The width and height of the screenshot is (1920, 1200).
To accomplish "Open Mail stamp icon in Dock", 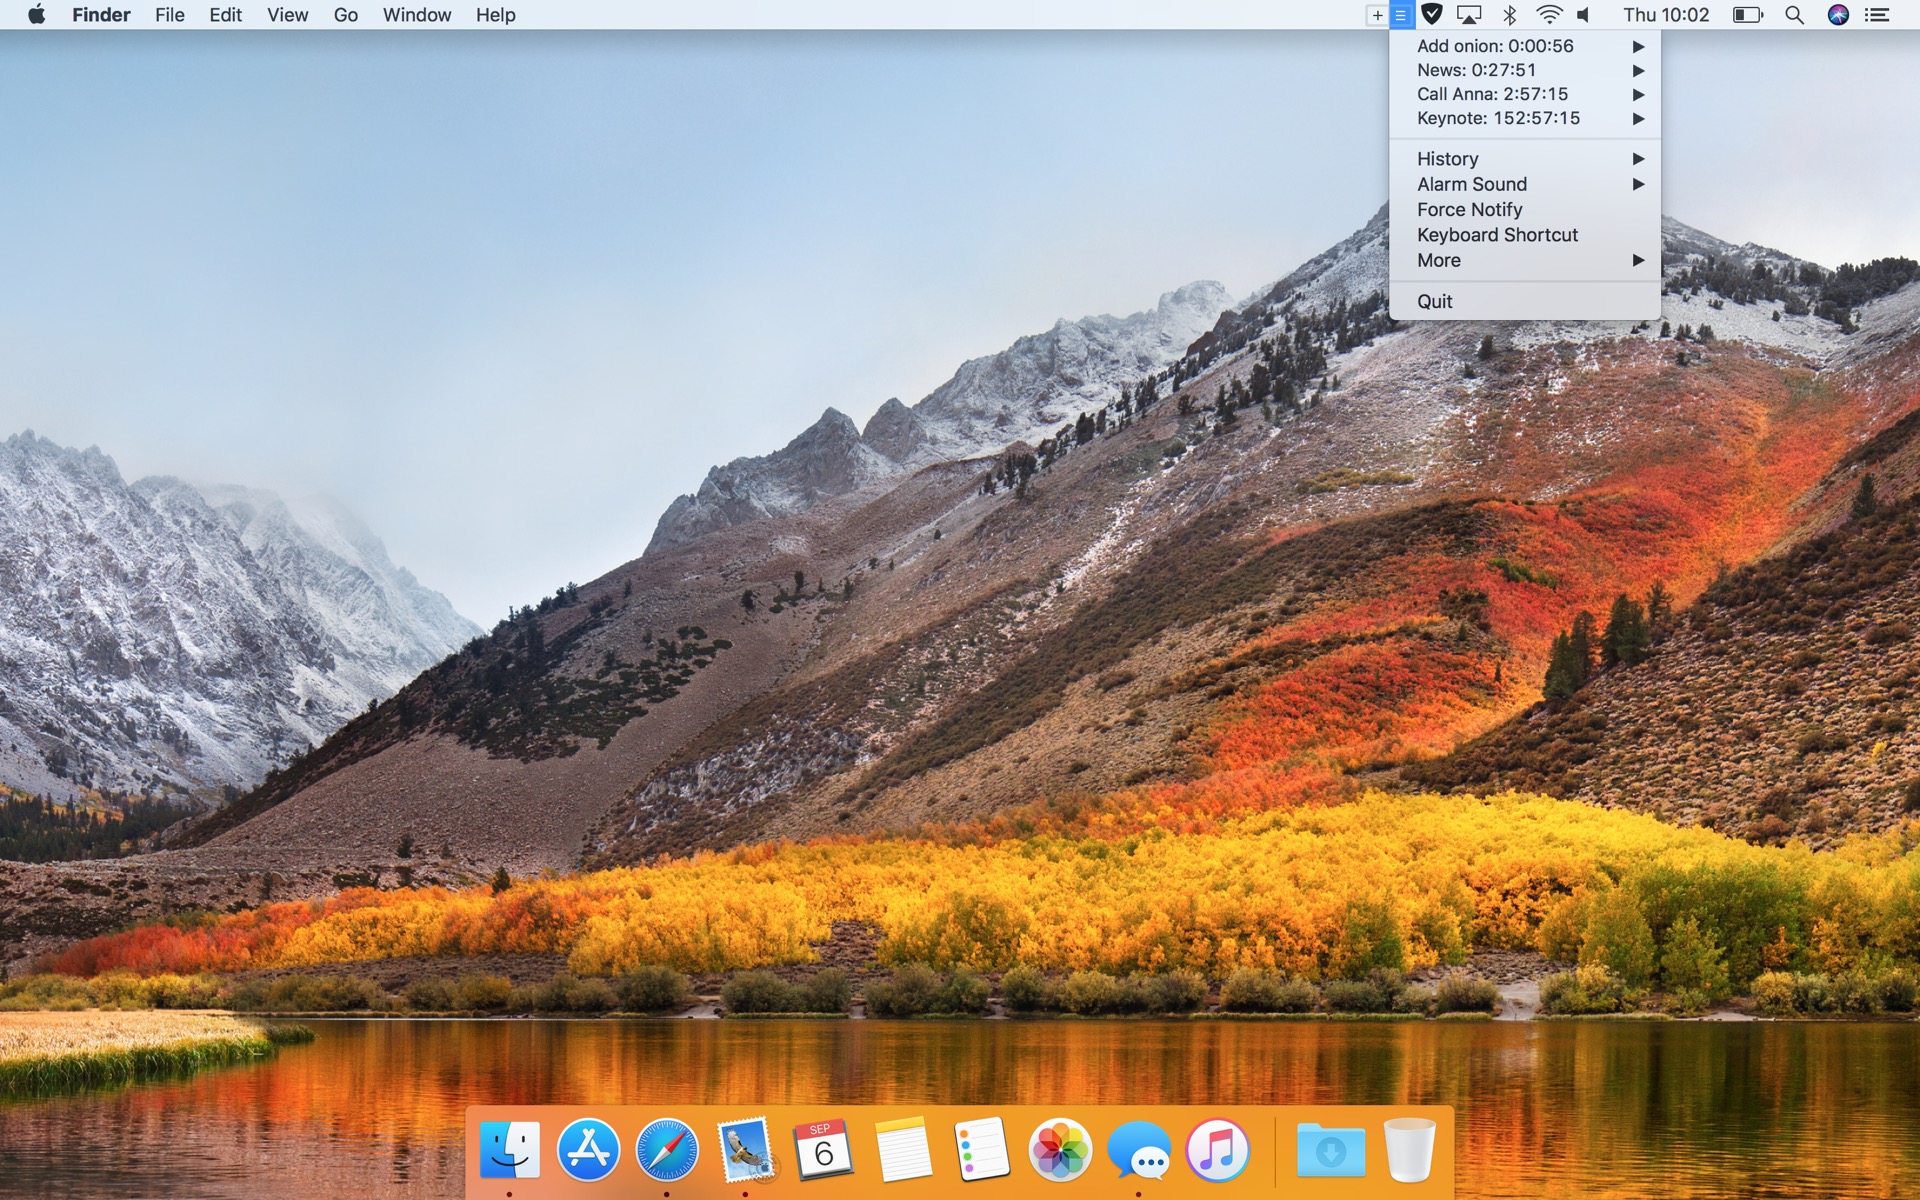I will point(745,1149).
